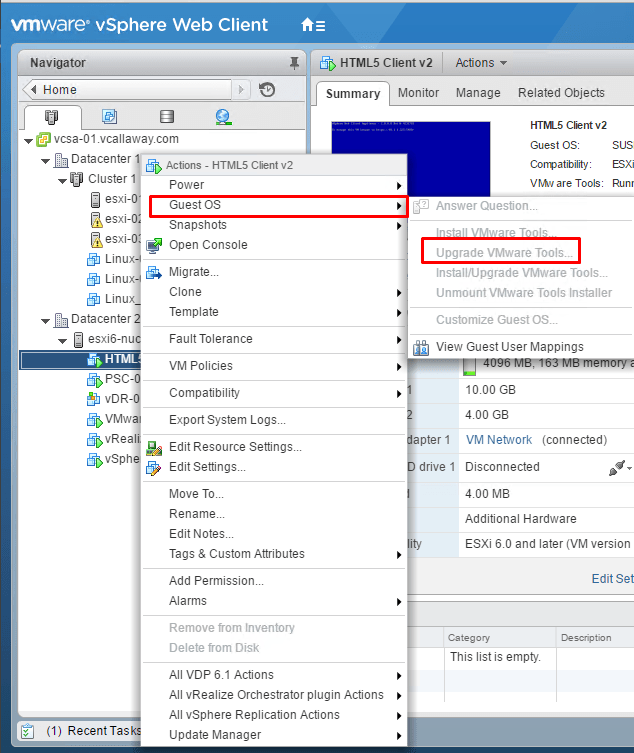Select View Guest User Mappings

click(x=521, y=347)
